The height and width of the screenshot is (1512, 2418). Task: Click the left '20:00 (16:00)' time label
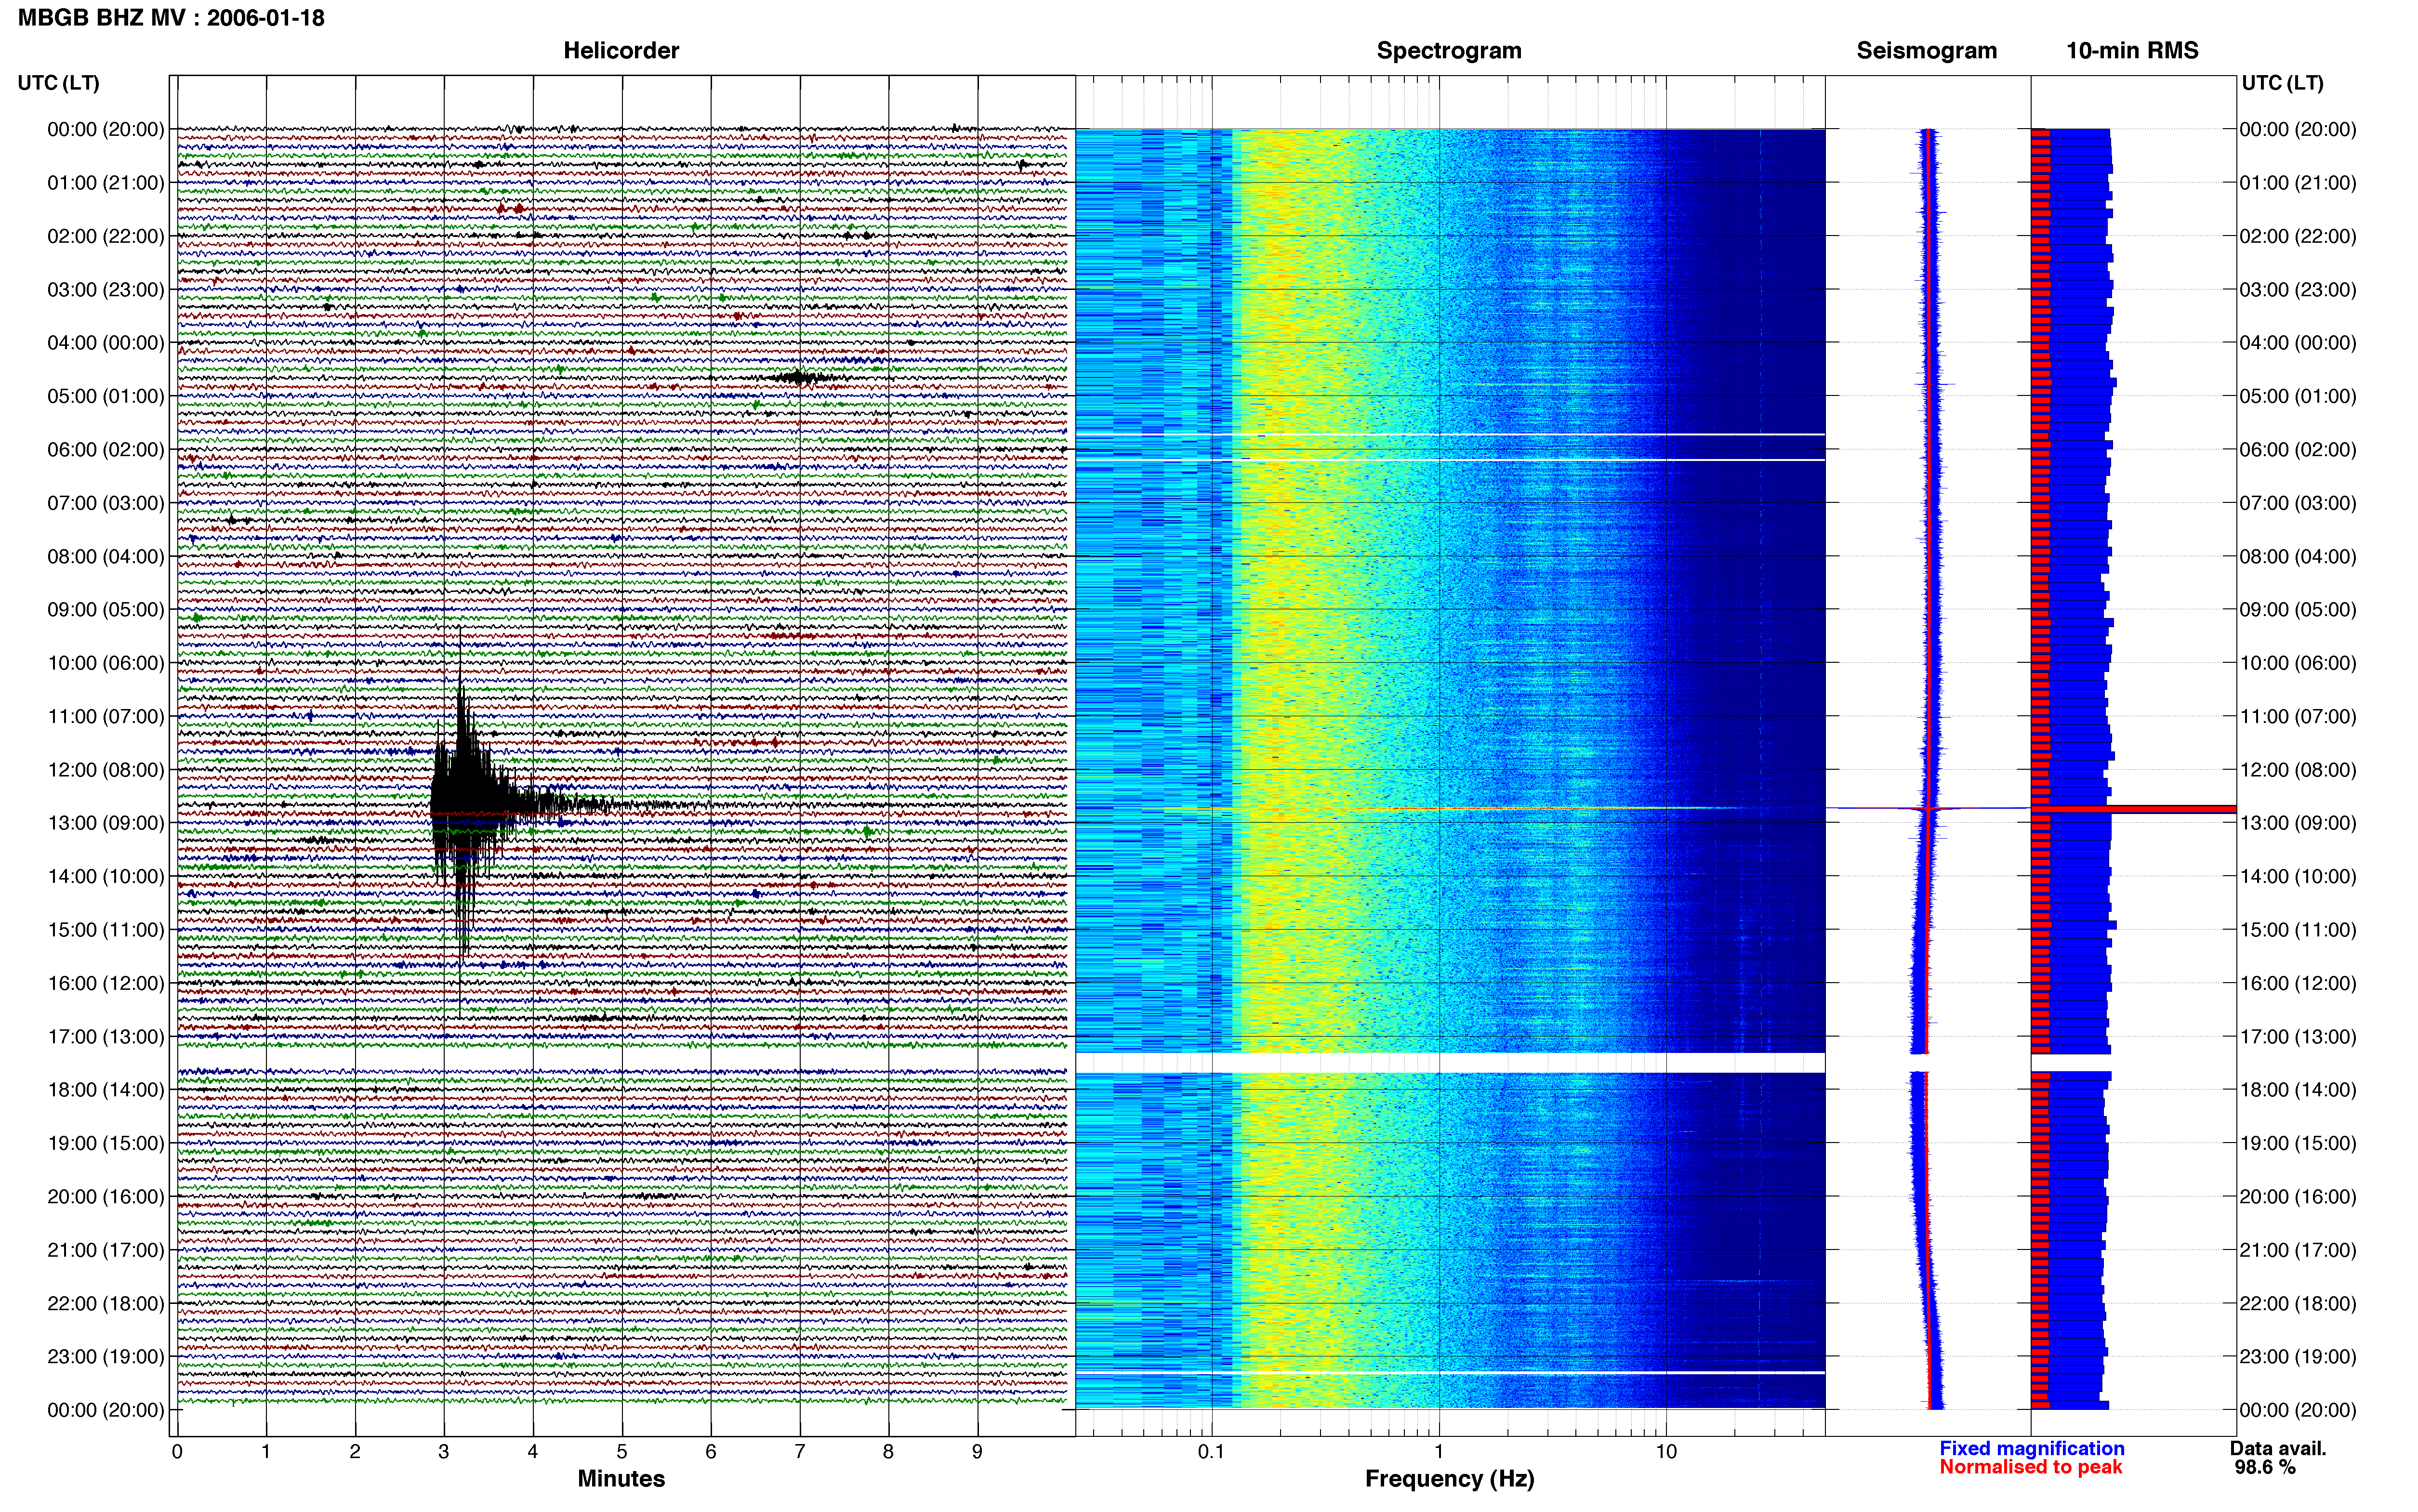[x=106, y=1197]
